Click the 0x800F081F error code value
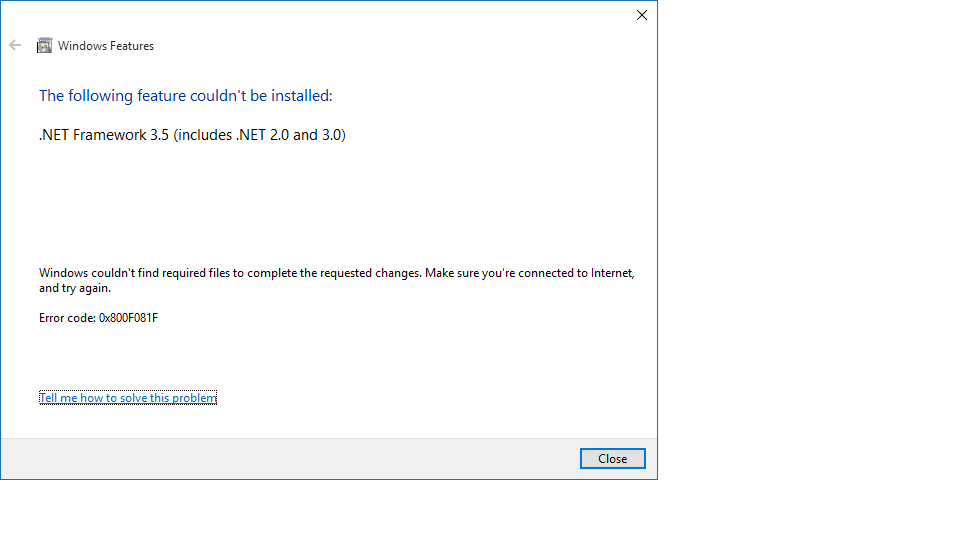Viewport: 960px width, 540px height. 129,318
